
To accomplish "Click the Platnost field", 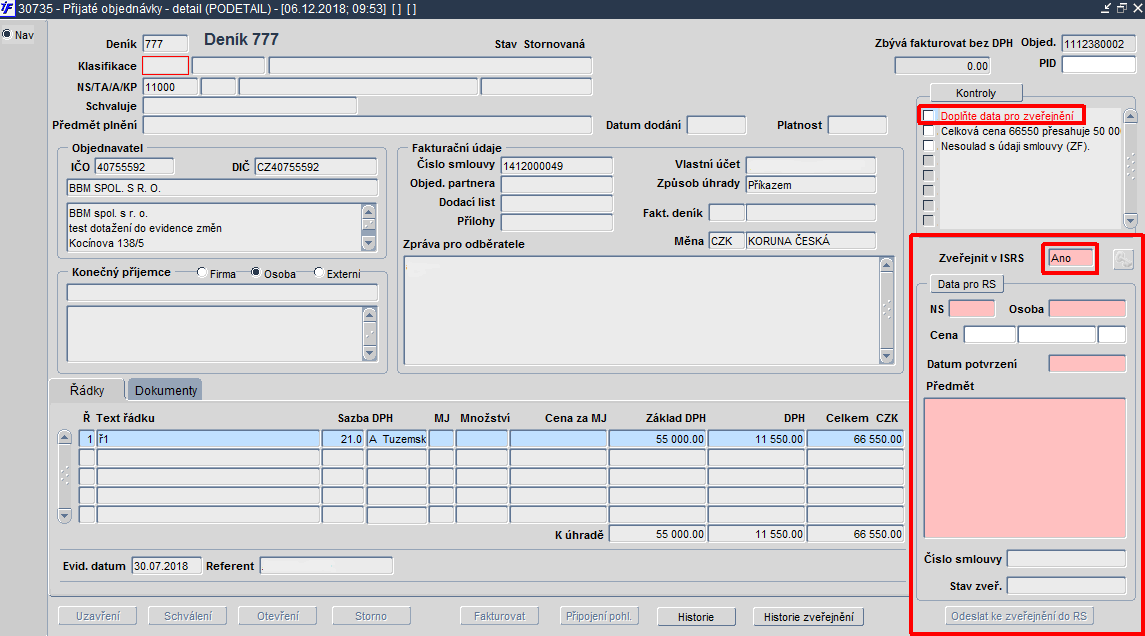I will click(x=857, y=125).
